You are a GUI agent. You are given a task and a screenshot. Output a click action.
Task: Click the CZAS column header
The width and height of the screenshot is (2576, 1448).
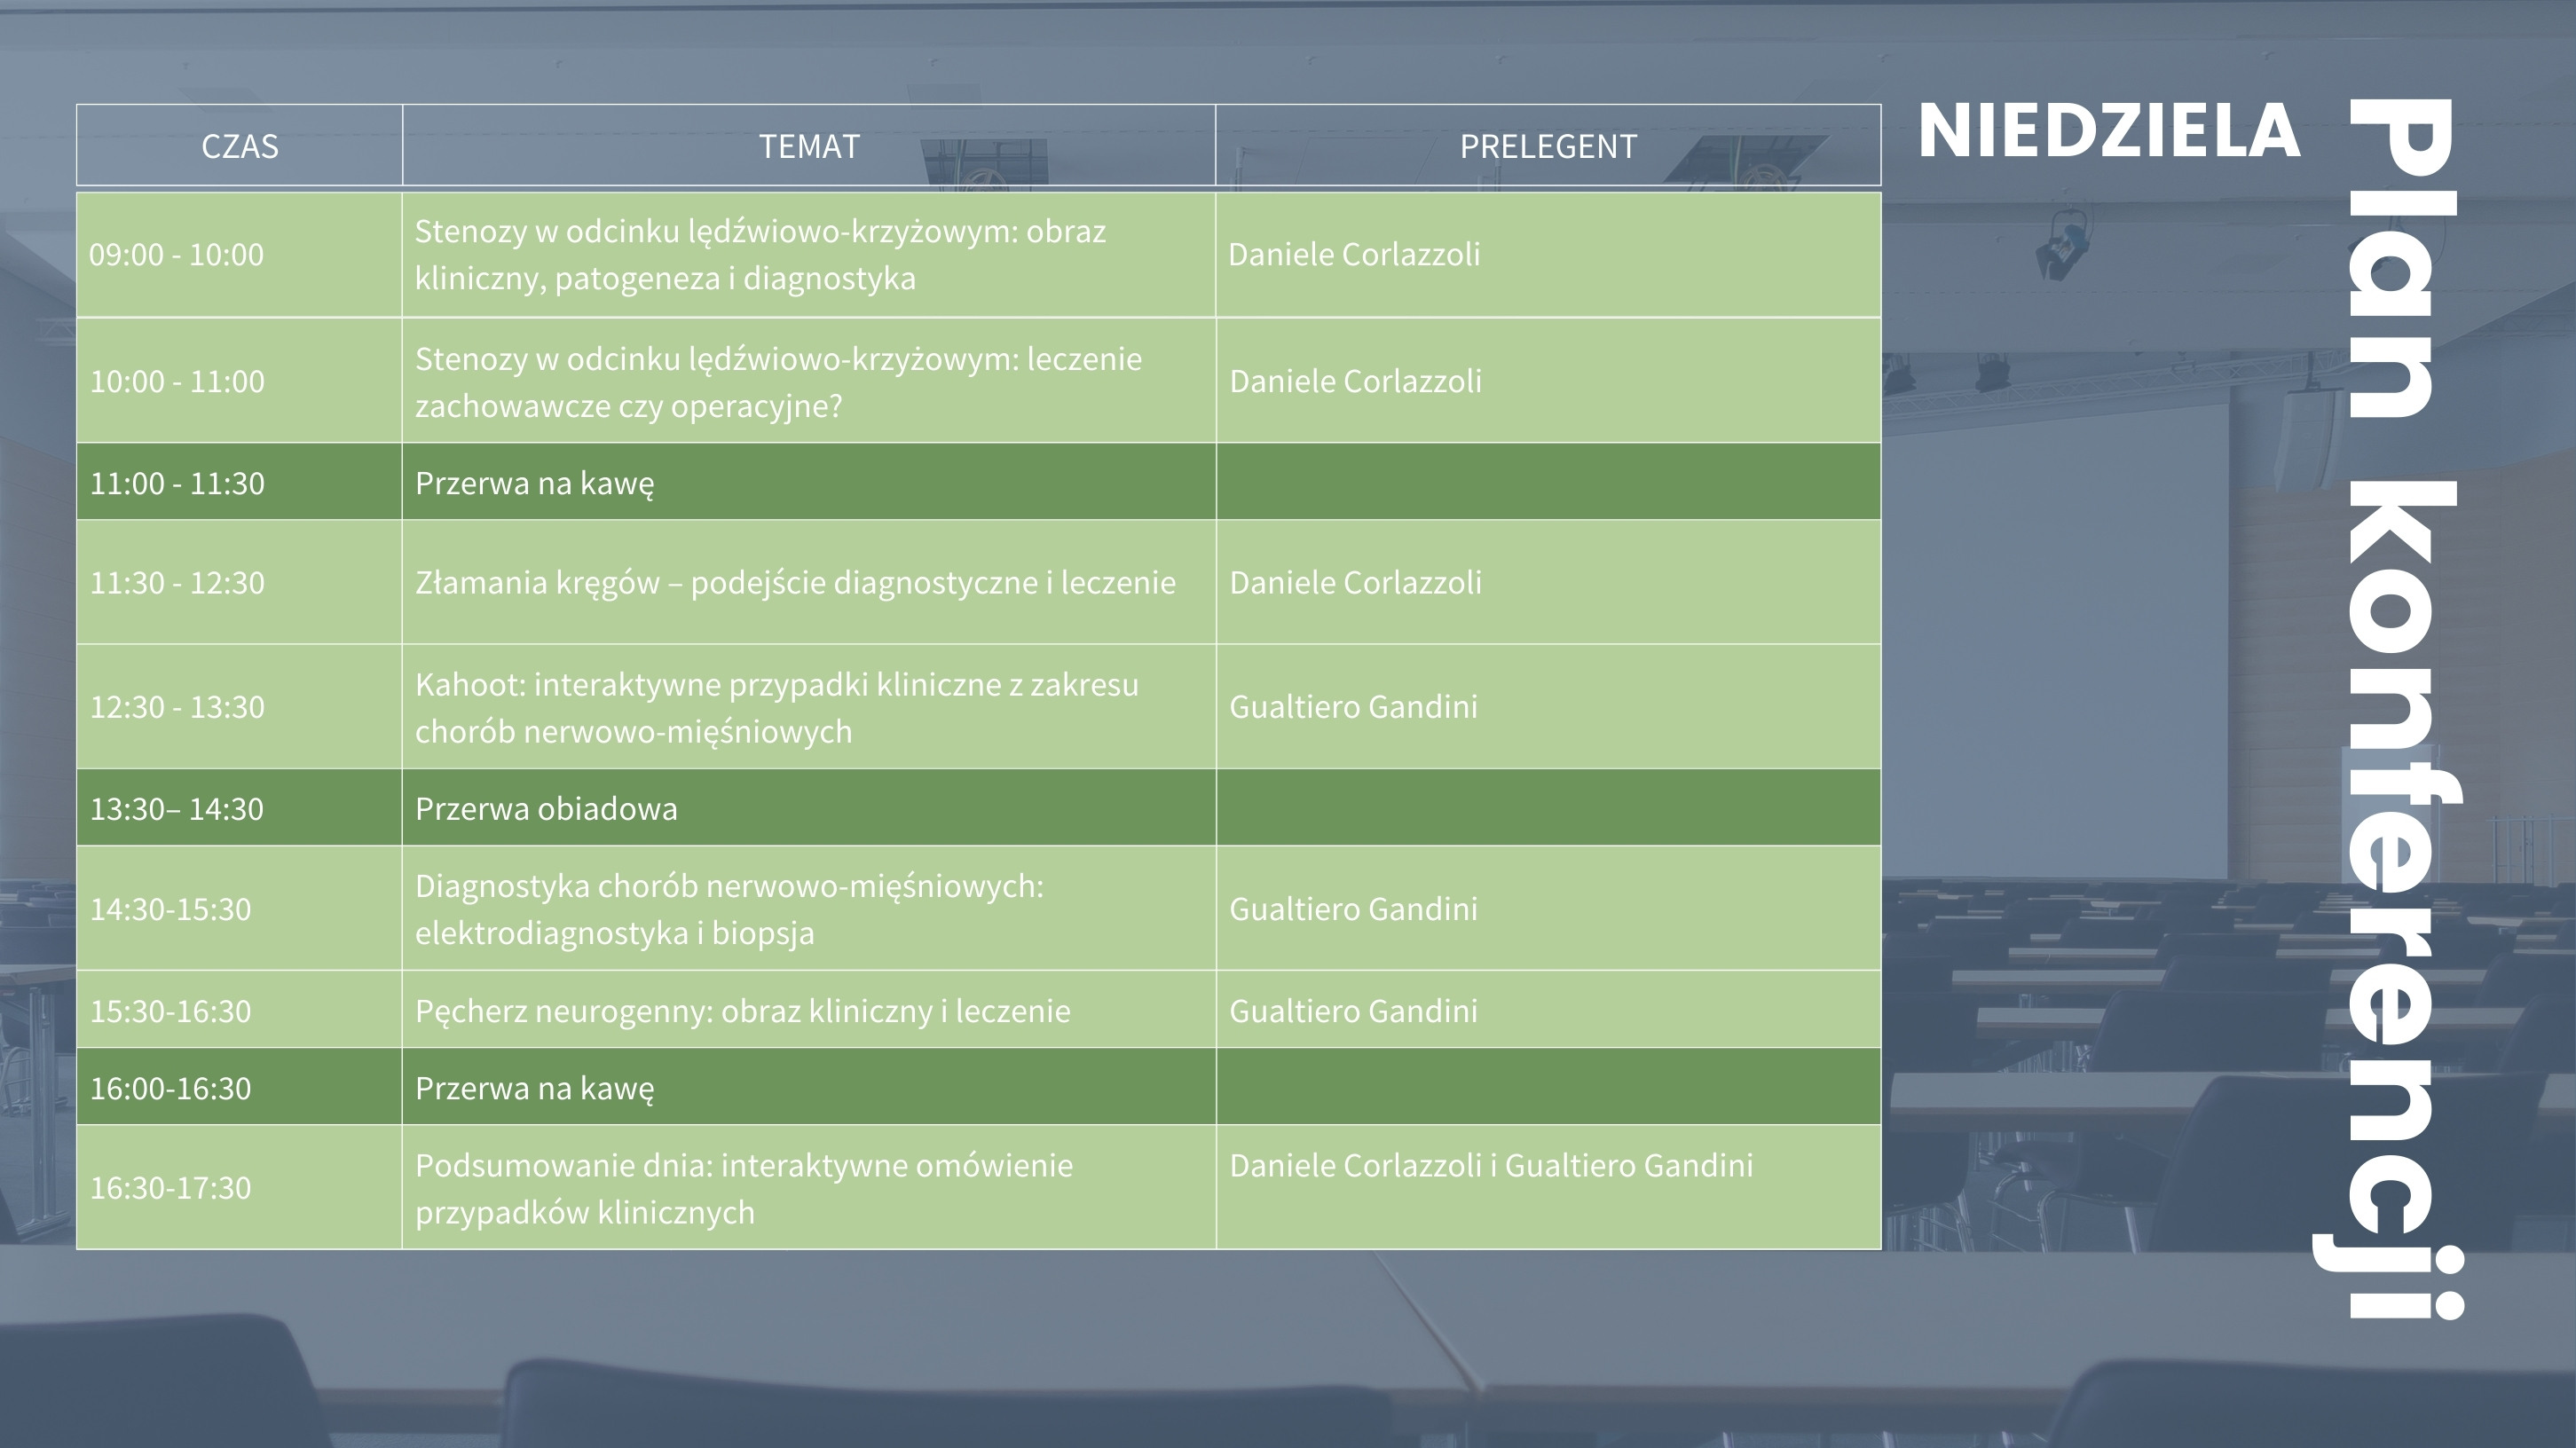coord(240,146)
